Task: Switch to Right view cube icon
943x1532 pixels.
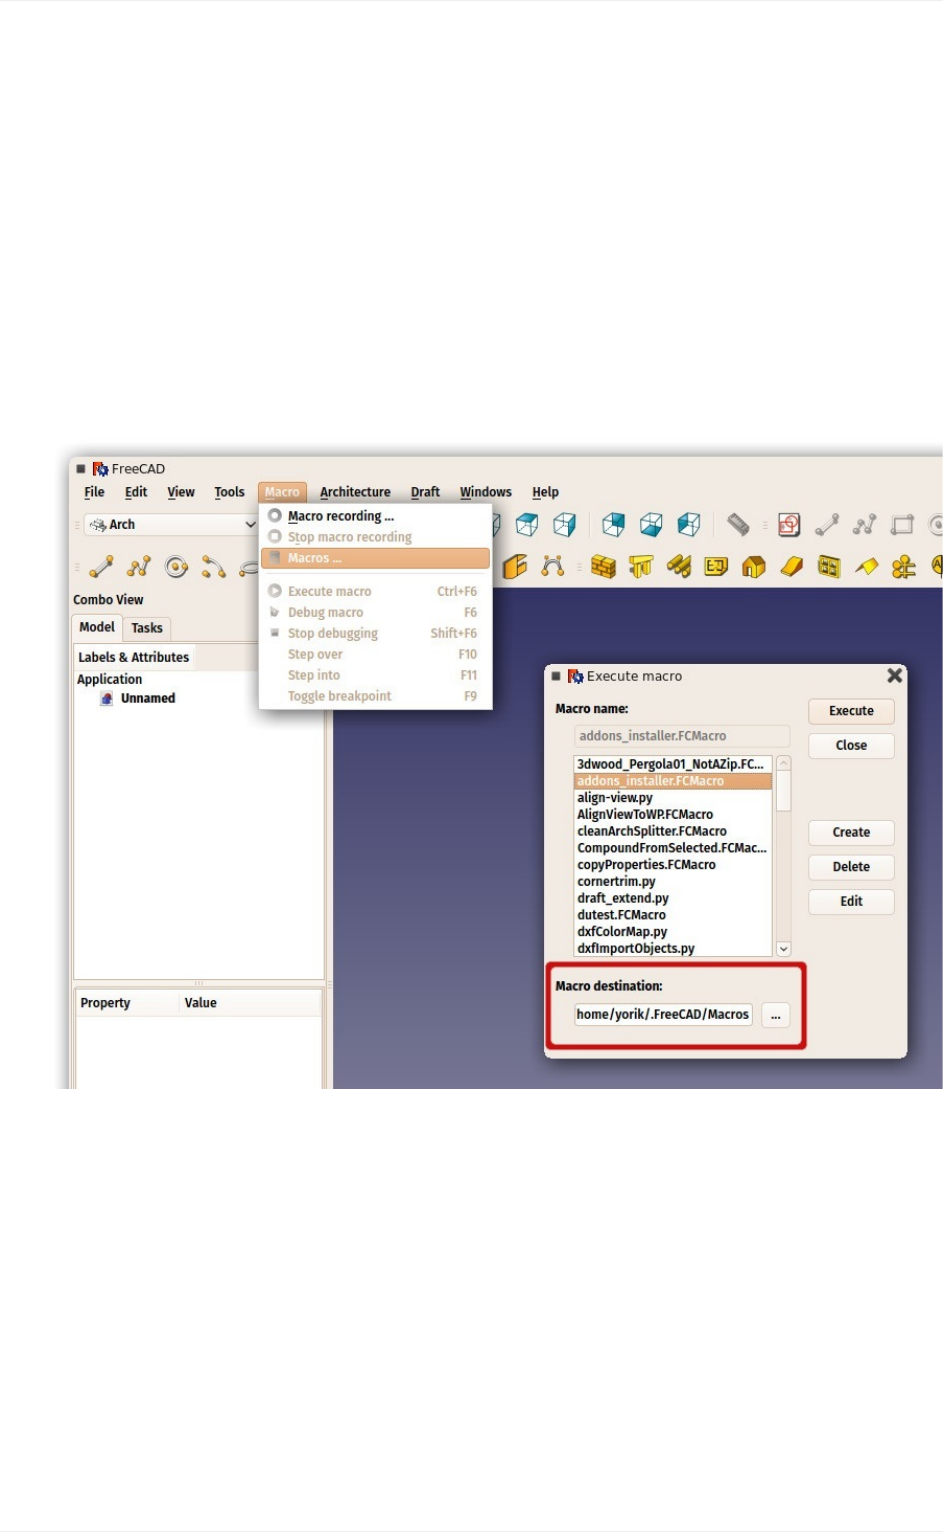Action: pyautogui.click(x=565, y=524)
